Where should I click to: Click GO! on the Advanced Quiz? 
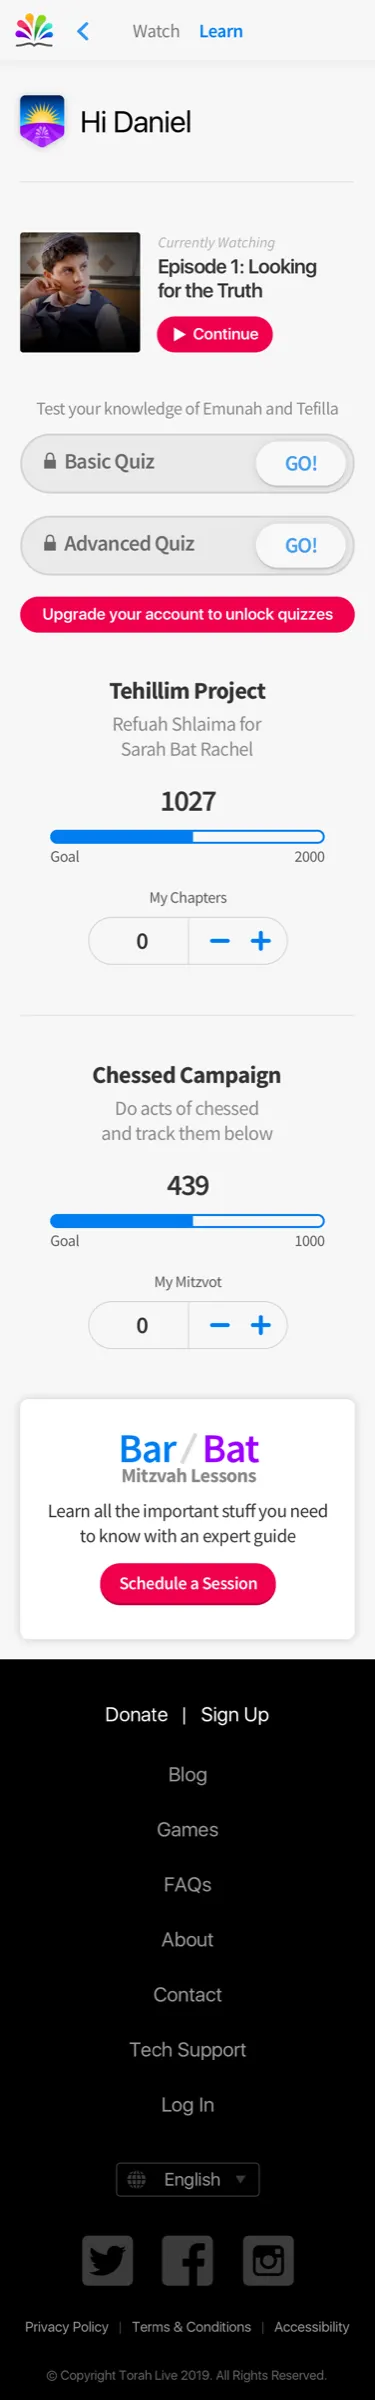[x=301, y=545]
